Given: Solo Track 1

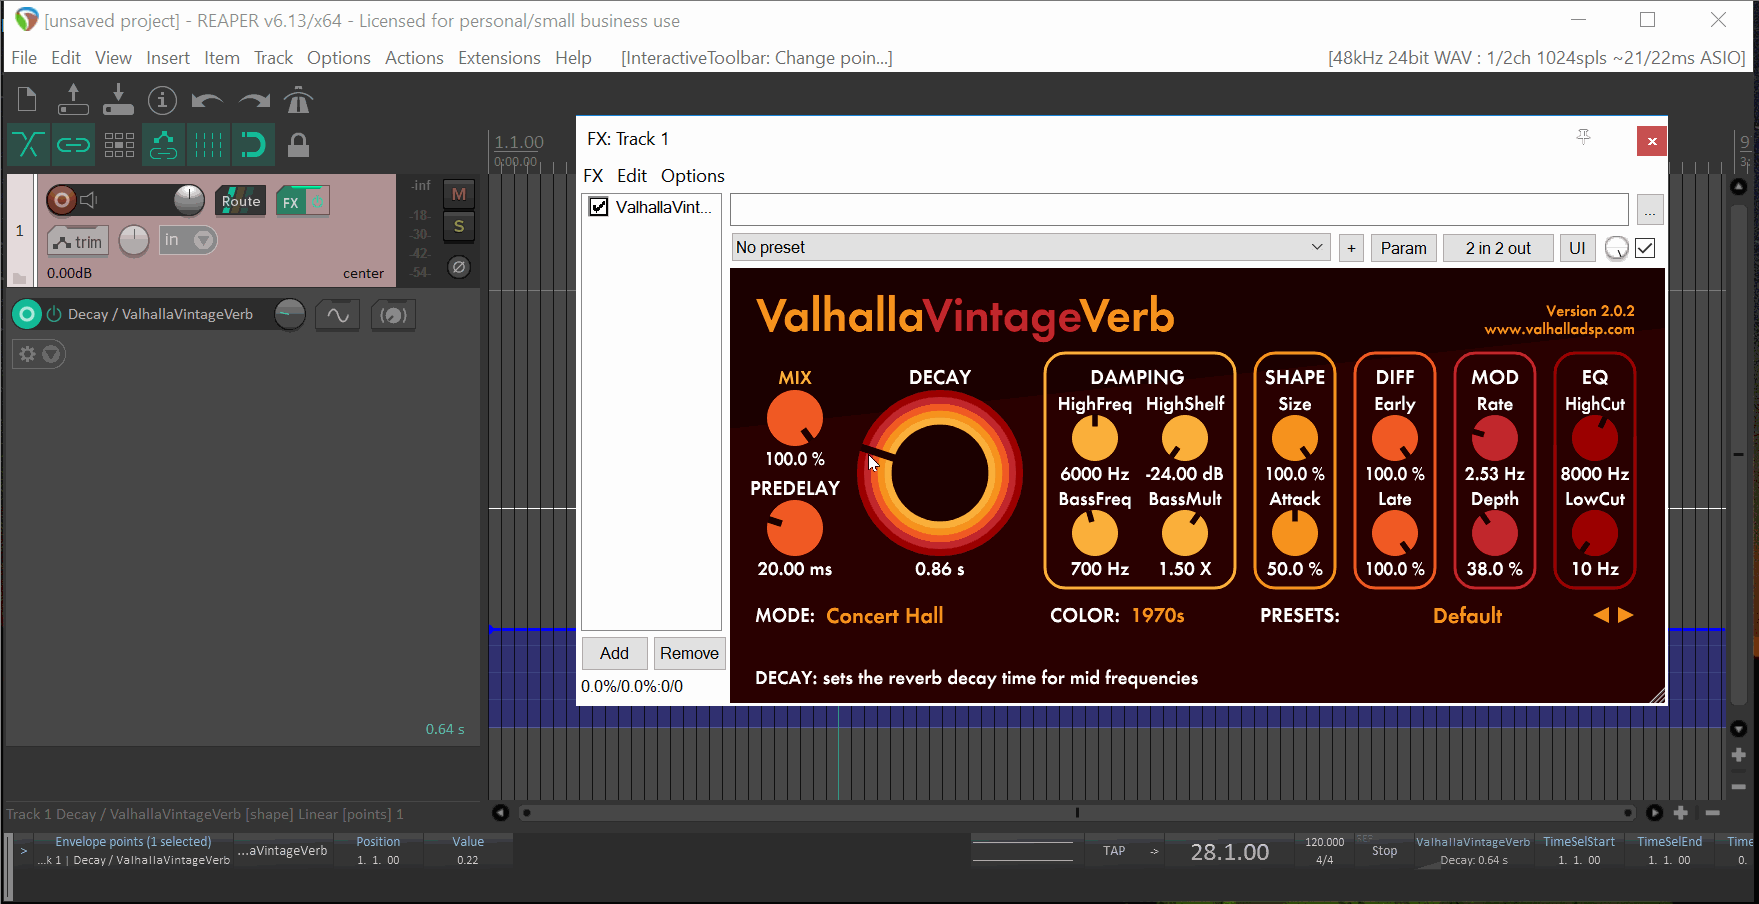Looking at the screenshot, I should pos(459,226).
